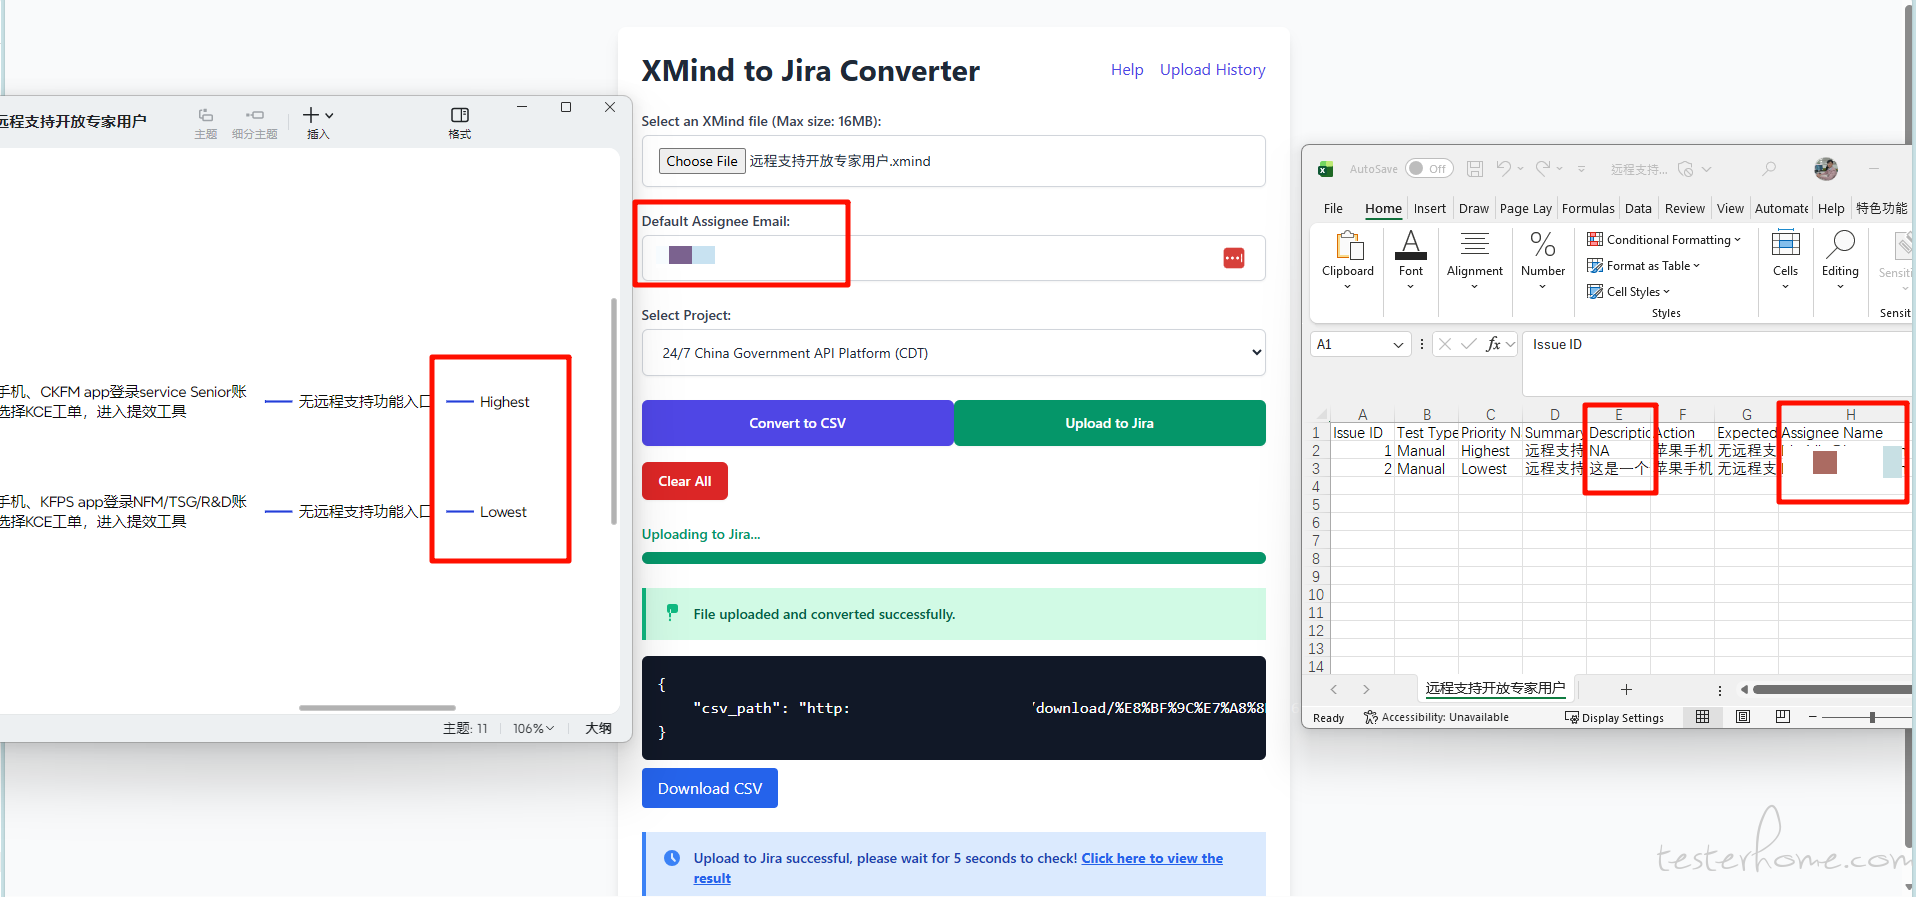Click the Excel undo arrow
This screenshot has height=897, width=1916.
1503,169
